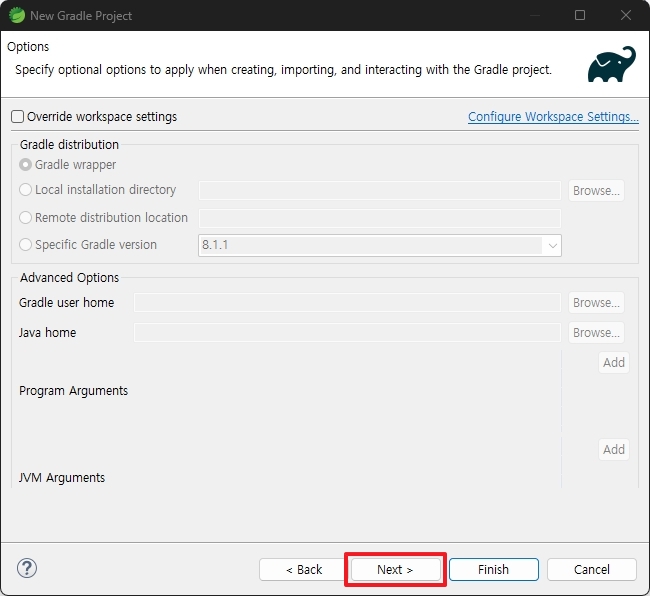Browse for Java home
The width and height of the screenshot is (650, 596).
coord(596,332)
